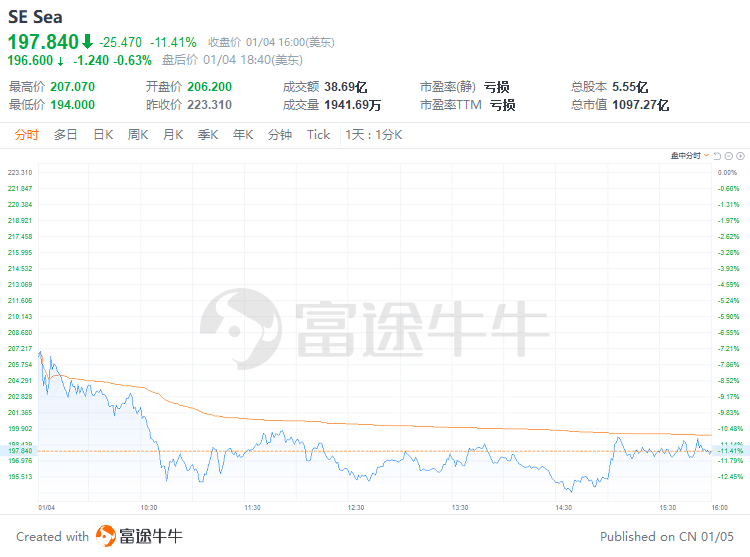
Task: Click the Futu bull logo in footer
Action: 106,535
